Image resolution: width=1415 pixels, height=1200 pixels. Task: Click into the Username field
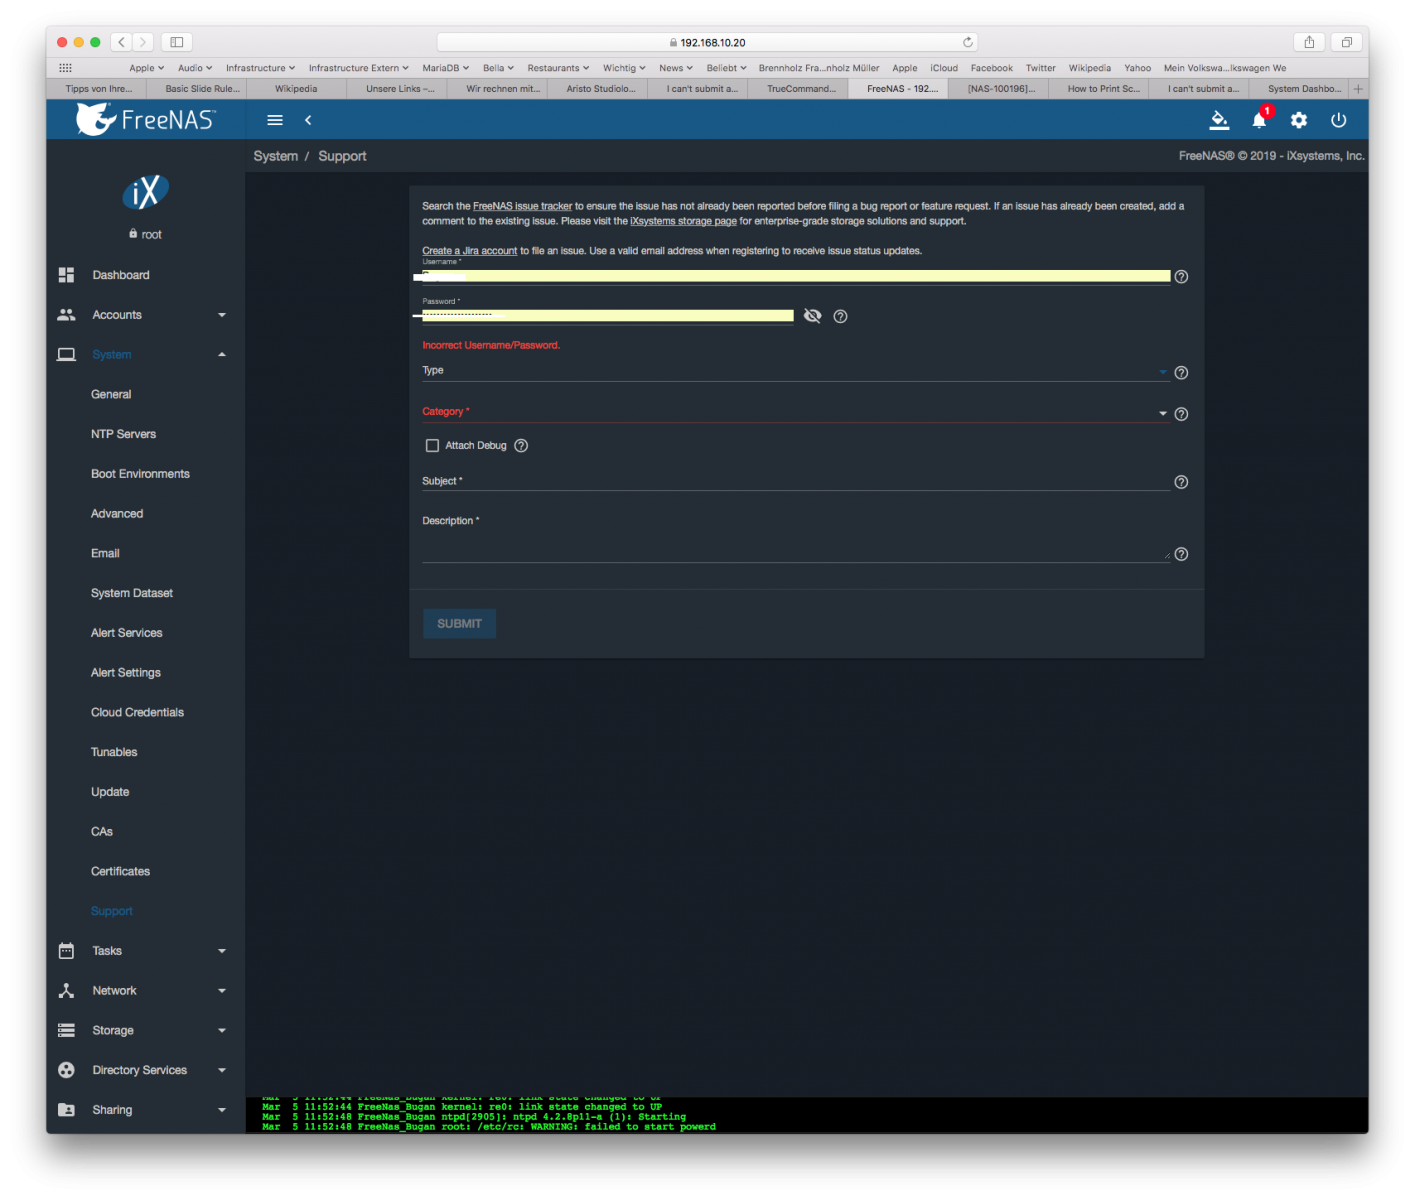tap(795, 276)
